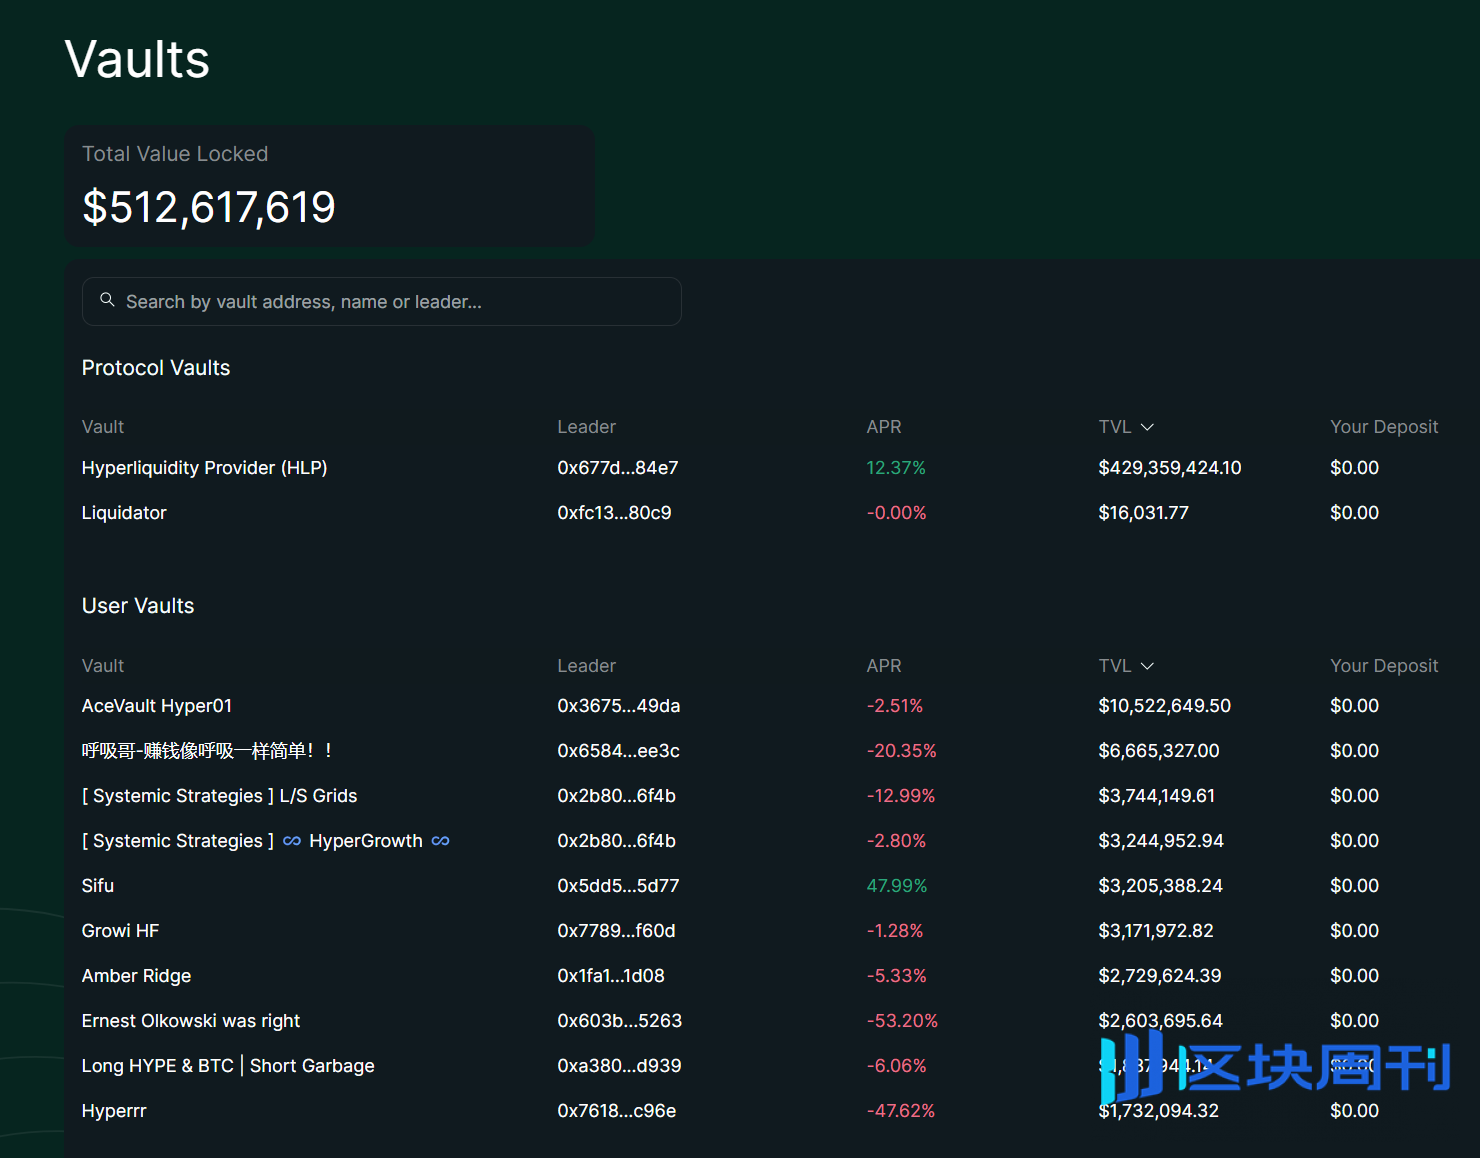
Task: Open Hyperliquidity Provider (HLP) vault
Action: coord(204,468)
